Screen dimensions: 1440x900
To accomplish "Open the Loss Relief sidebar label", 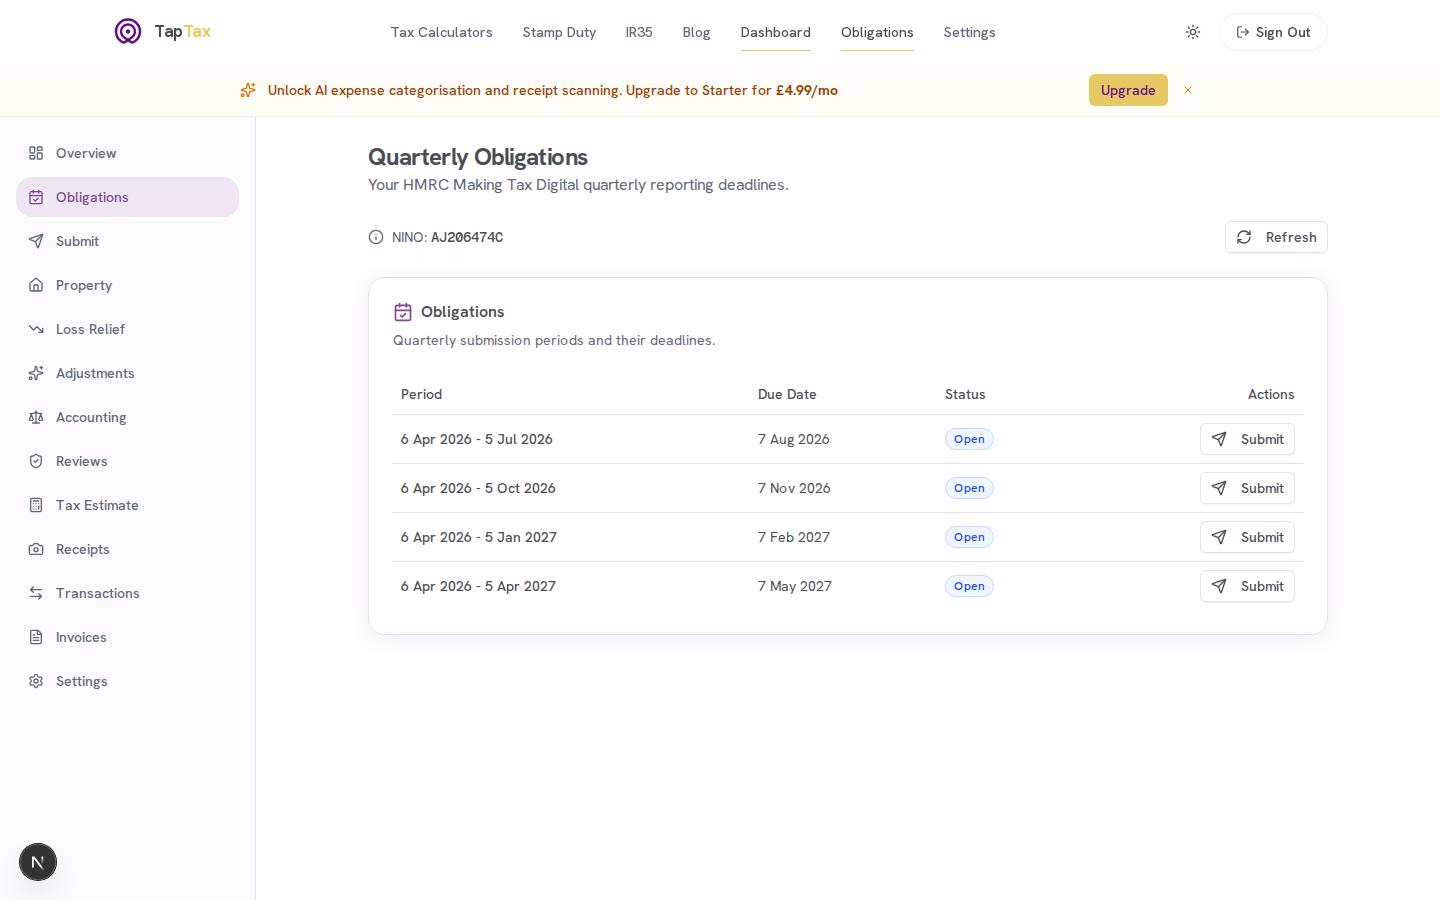I will (x=90, y=329).
